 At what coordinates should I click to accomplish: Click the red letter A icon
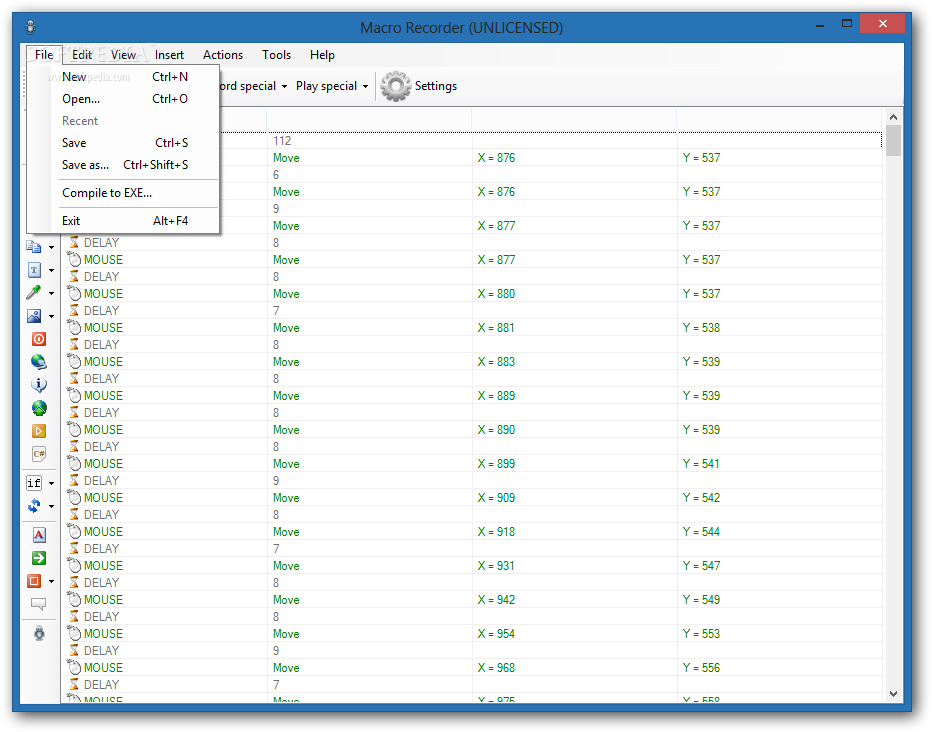tap(39, 535)
